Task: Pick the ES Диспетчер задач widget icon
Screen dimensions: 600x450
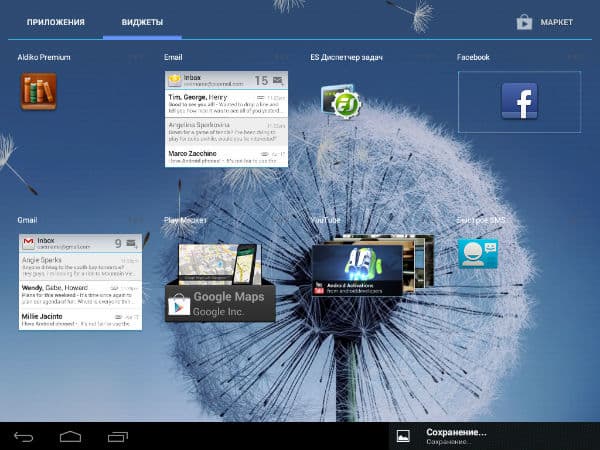Action: [x=341, y=101]
